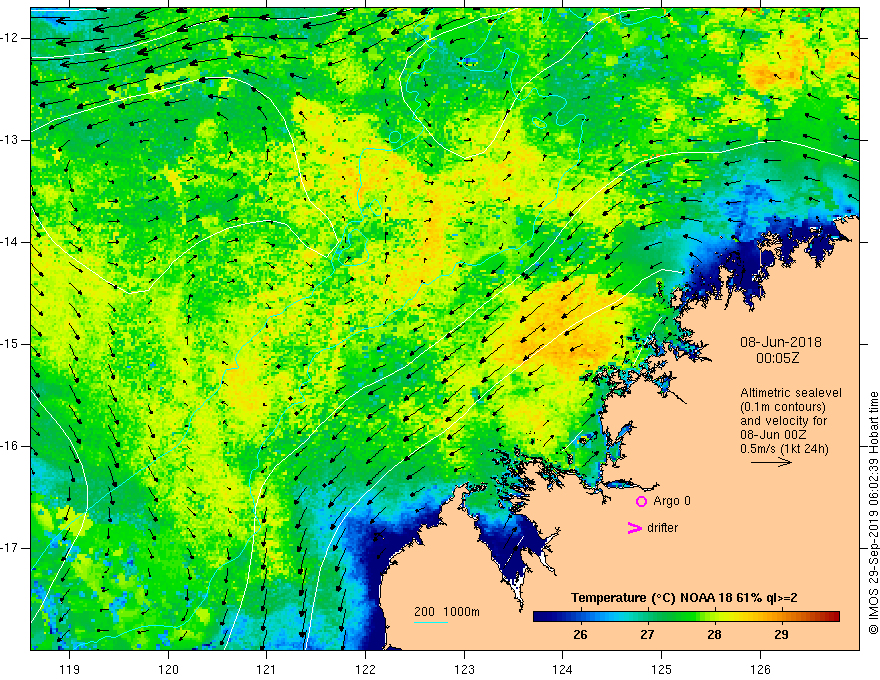
Task: Click the magenta drifter arrow legend marker
Action: tap(634, 528)
